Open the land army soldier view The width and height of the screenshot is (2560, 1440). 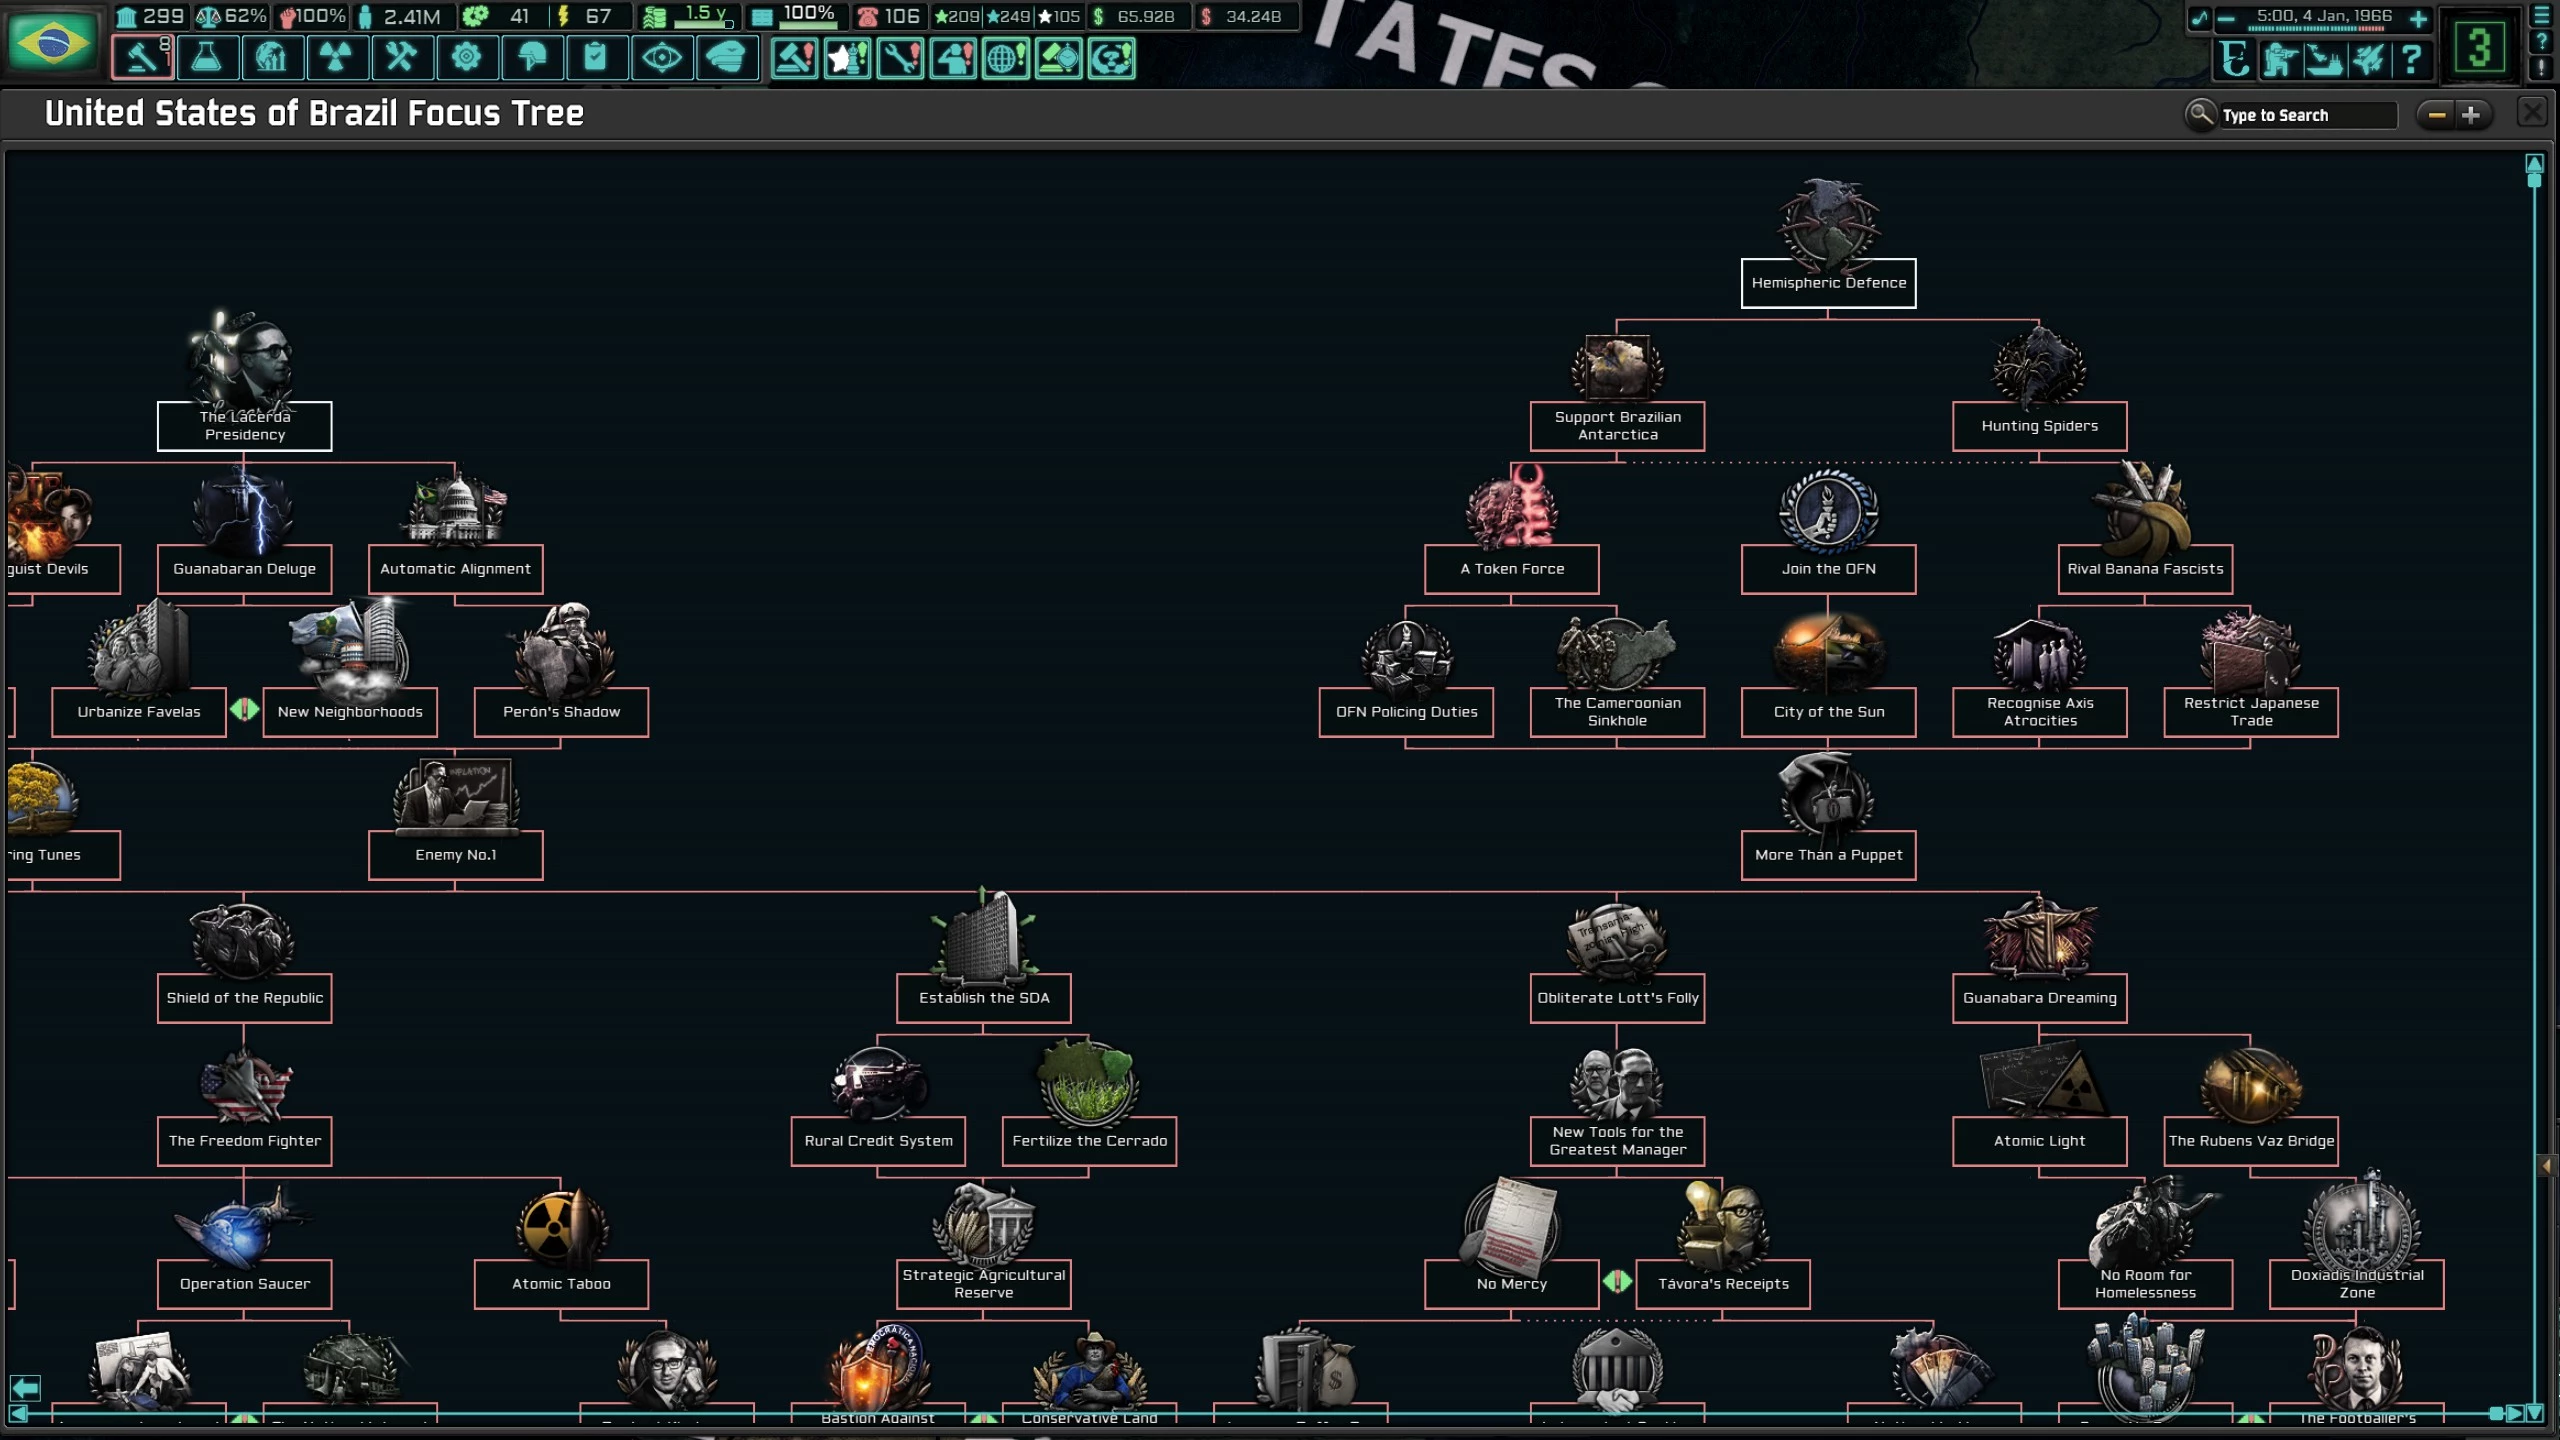click(2279, 59)
